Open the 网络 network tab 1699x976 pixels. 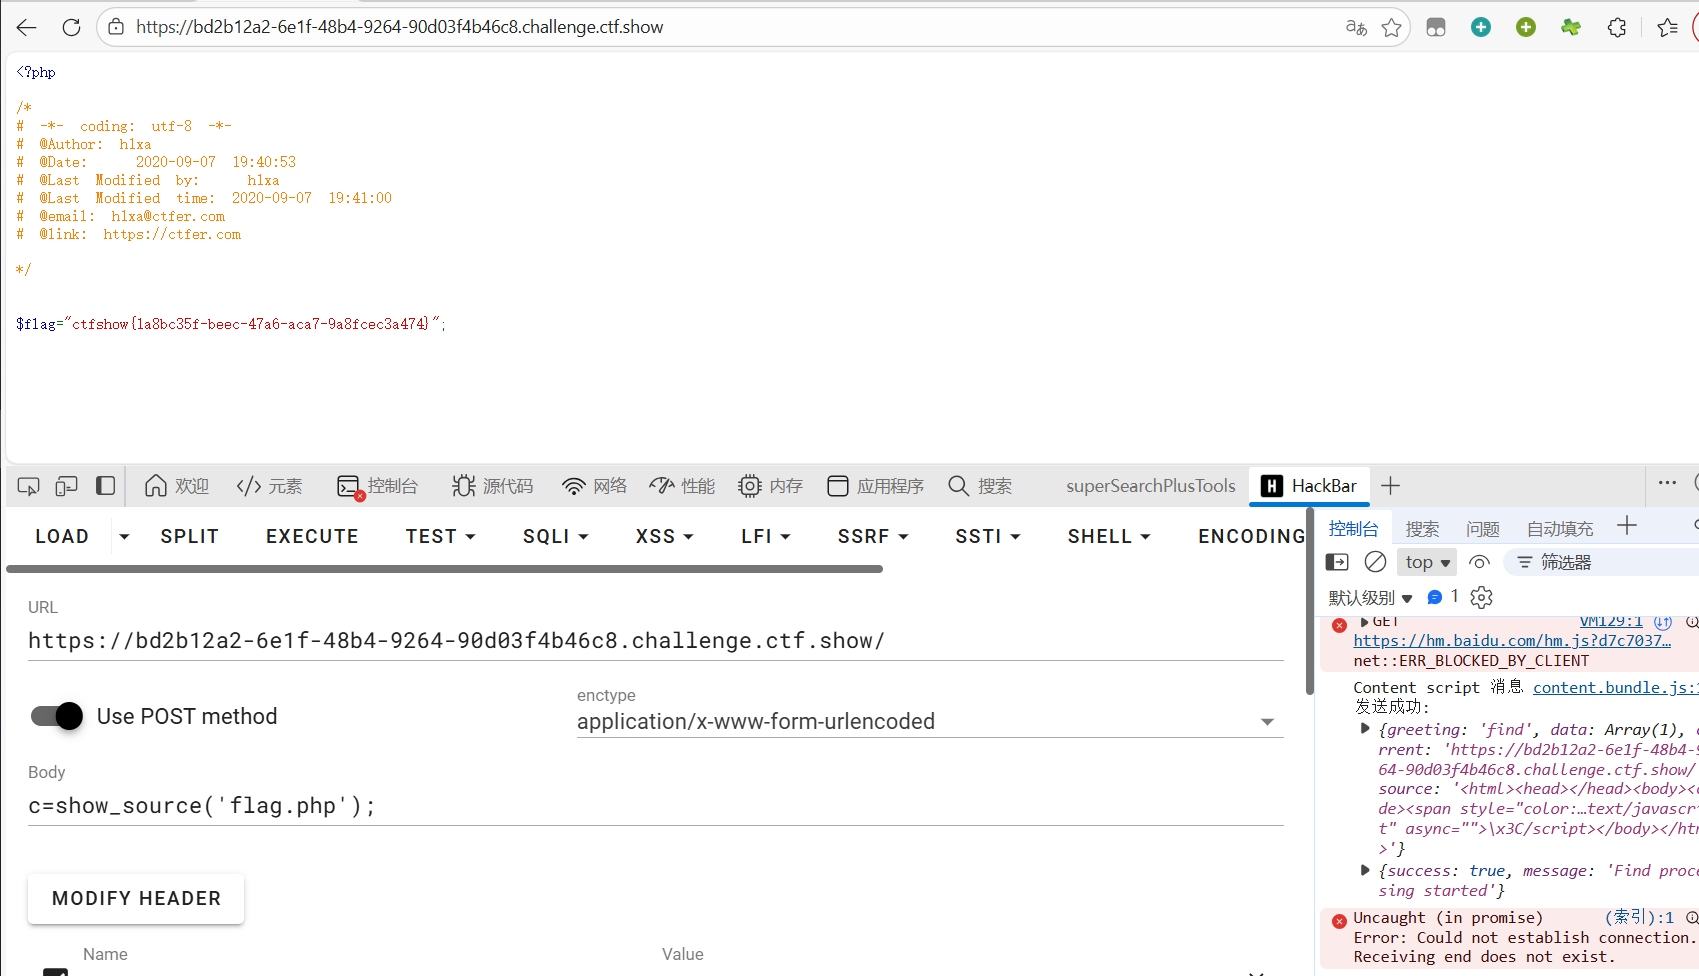pos(594,486)
